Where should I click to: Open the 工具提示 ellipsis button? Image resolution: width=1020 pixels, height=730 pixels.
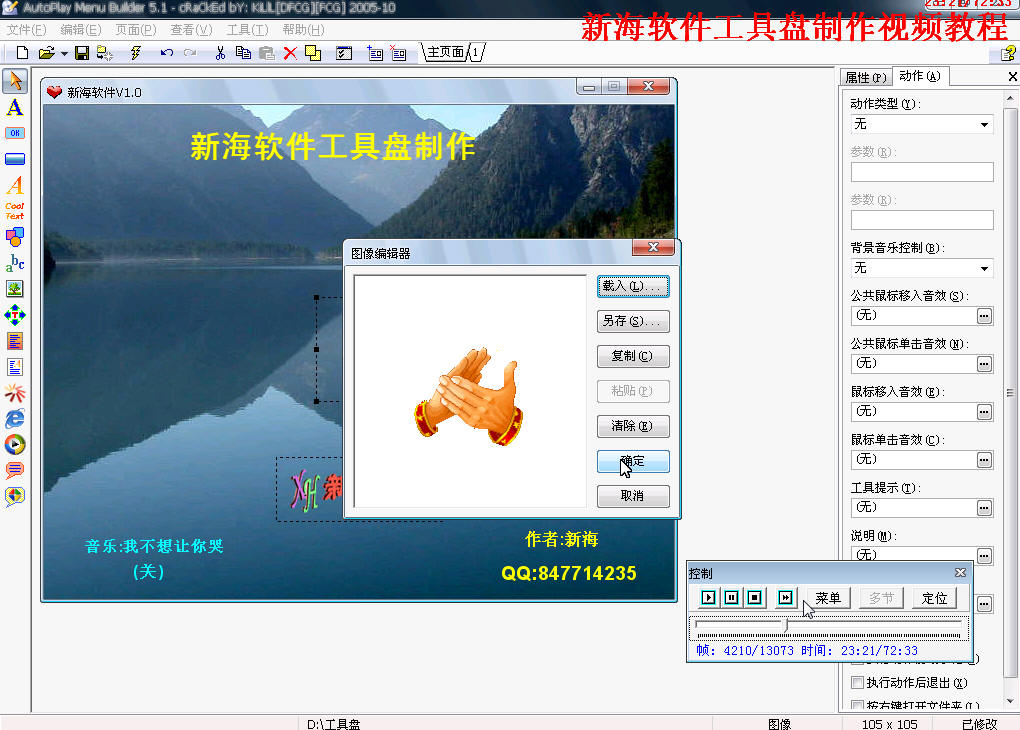point(984,508)
